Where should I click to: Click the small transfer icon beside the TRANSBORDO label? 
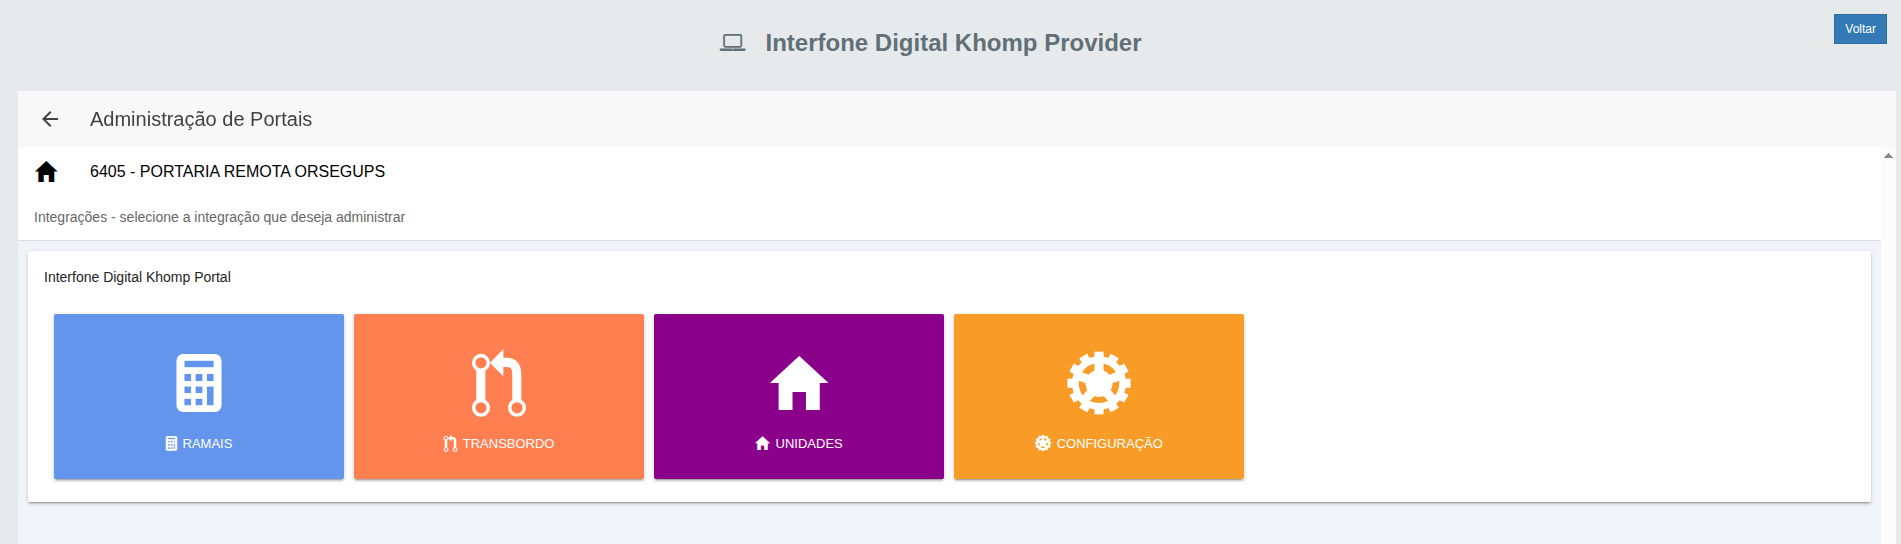point(450,443)
